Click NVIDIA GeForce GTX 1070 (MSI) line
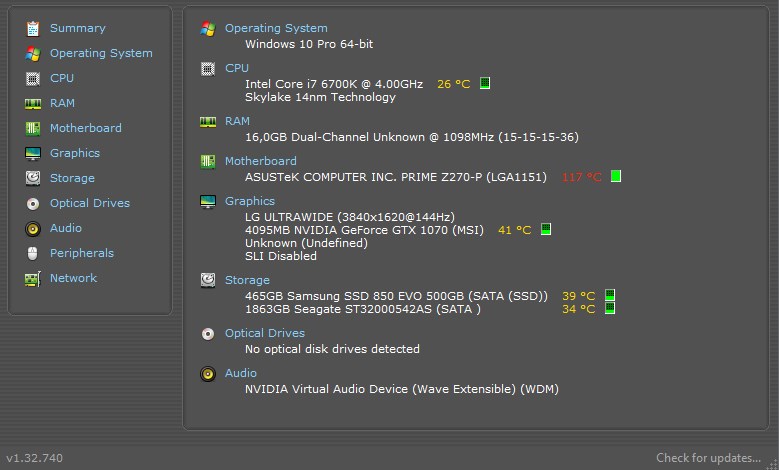This screenshot has width=779, height=470. [364, 230]
